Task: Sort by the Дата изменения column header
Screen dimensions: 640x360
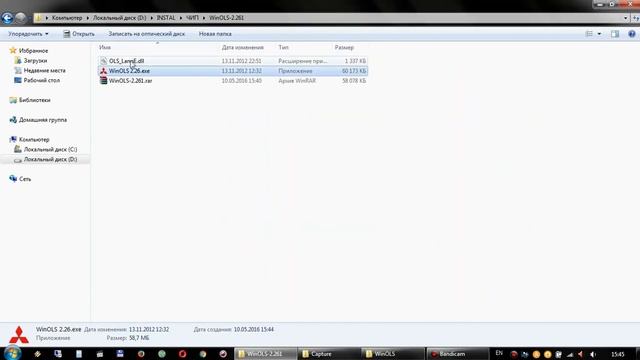Action: 242,48
